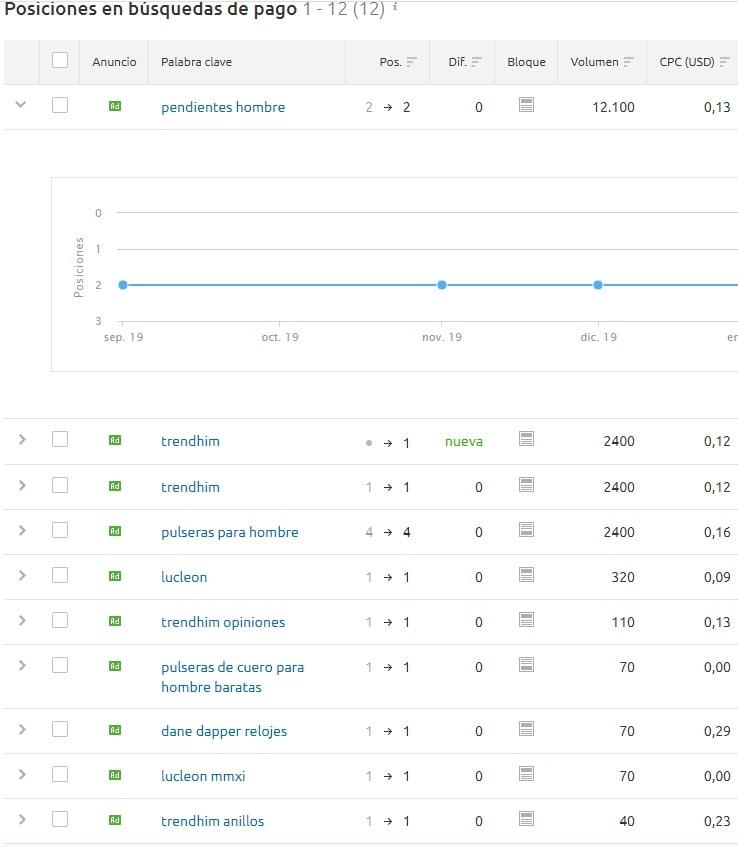Click the Ad icon for trendhim anillos
Viewport: 738px width, 847px height.
click(x=115, y=819)
